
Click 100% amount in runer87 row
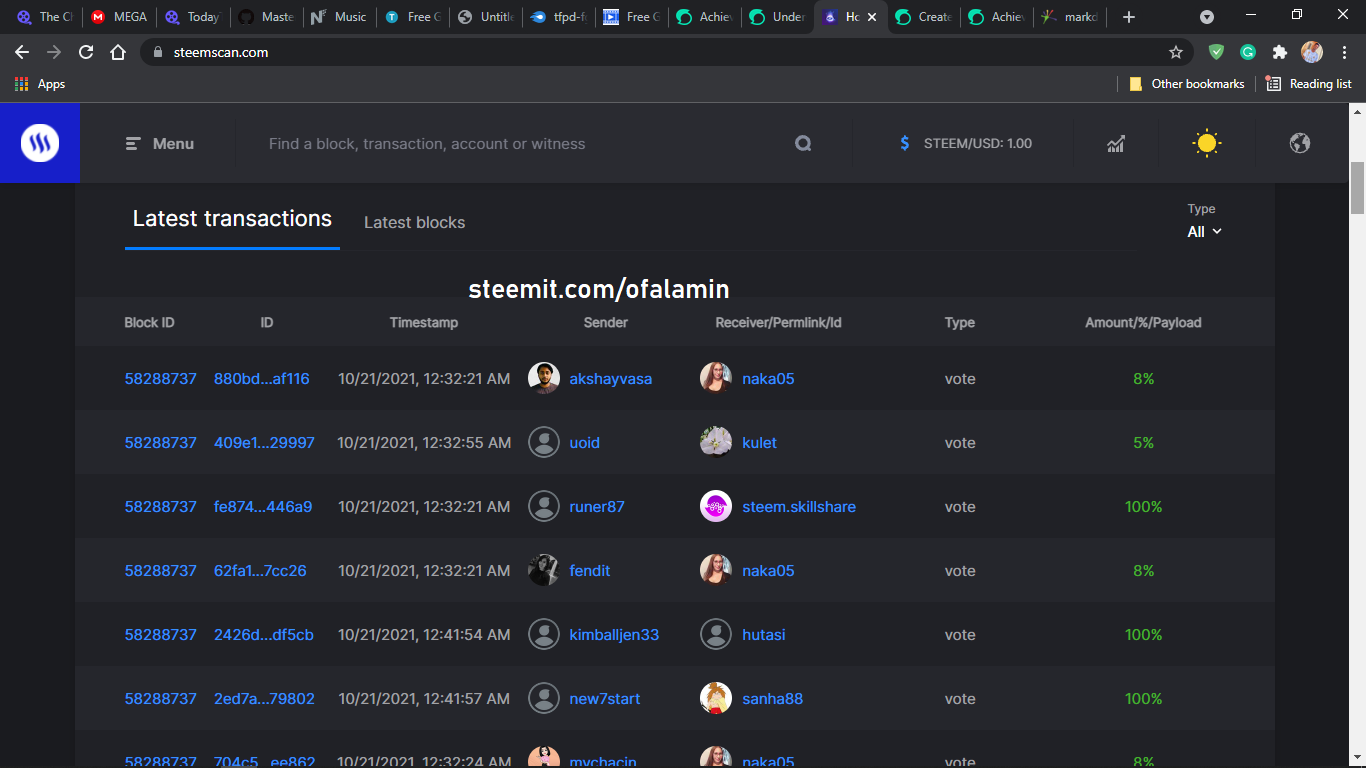pyautogui.click(x=1143, y=507)
